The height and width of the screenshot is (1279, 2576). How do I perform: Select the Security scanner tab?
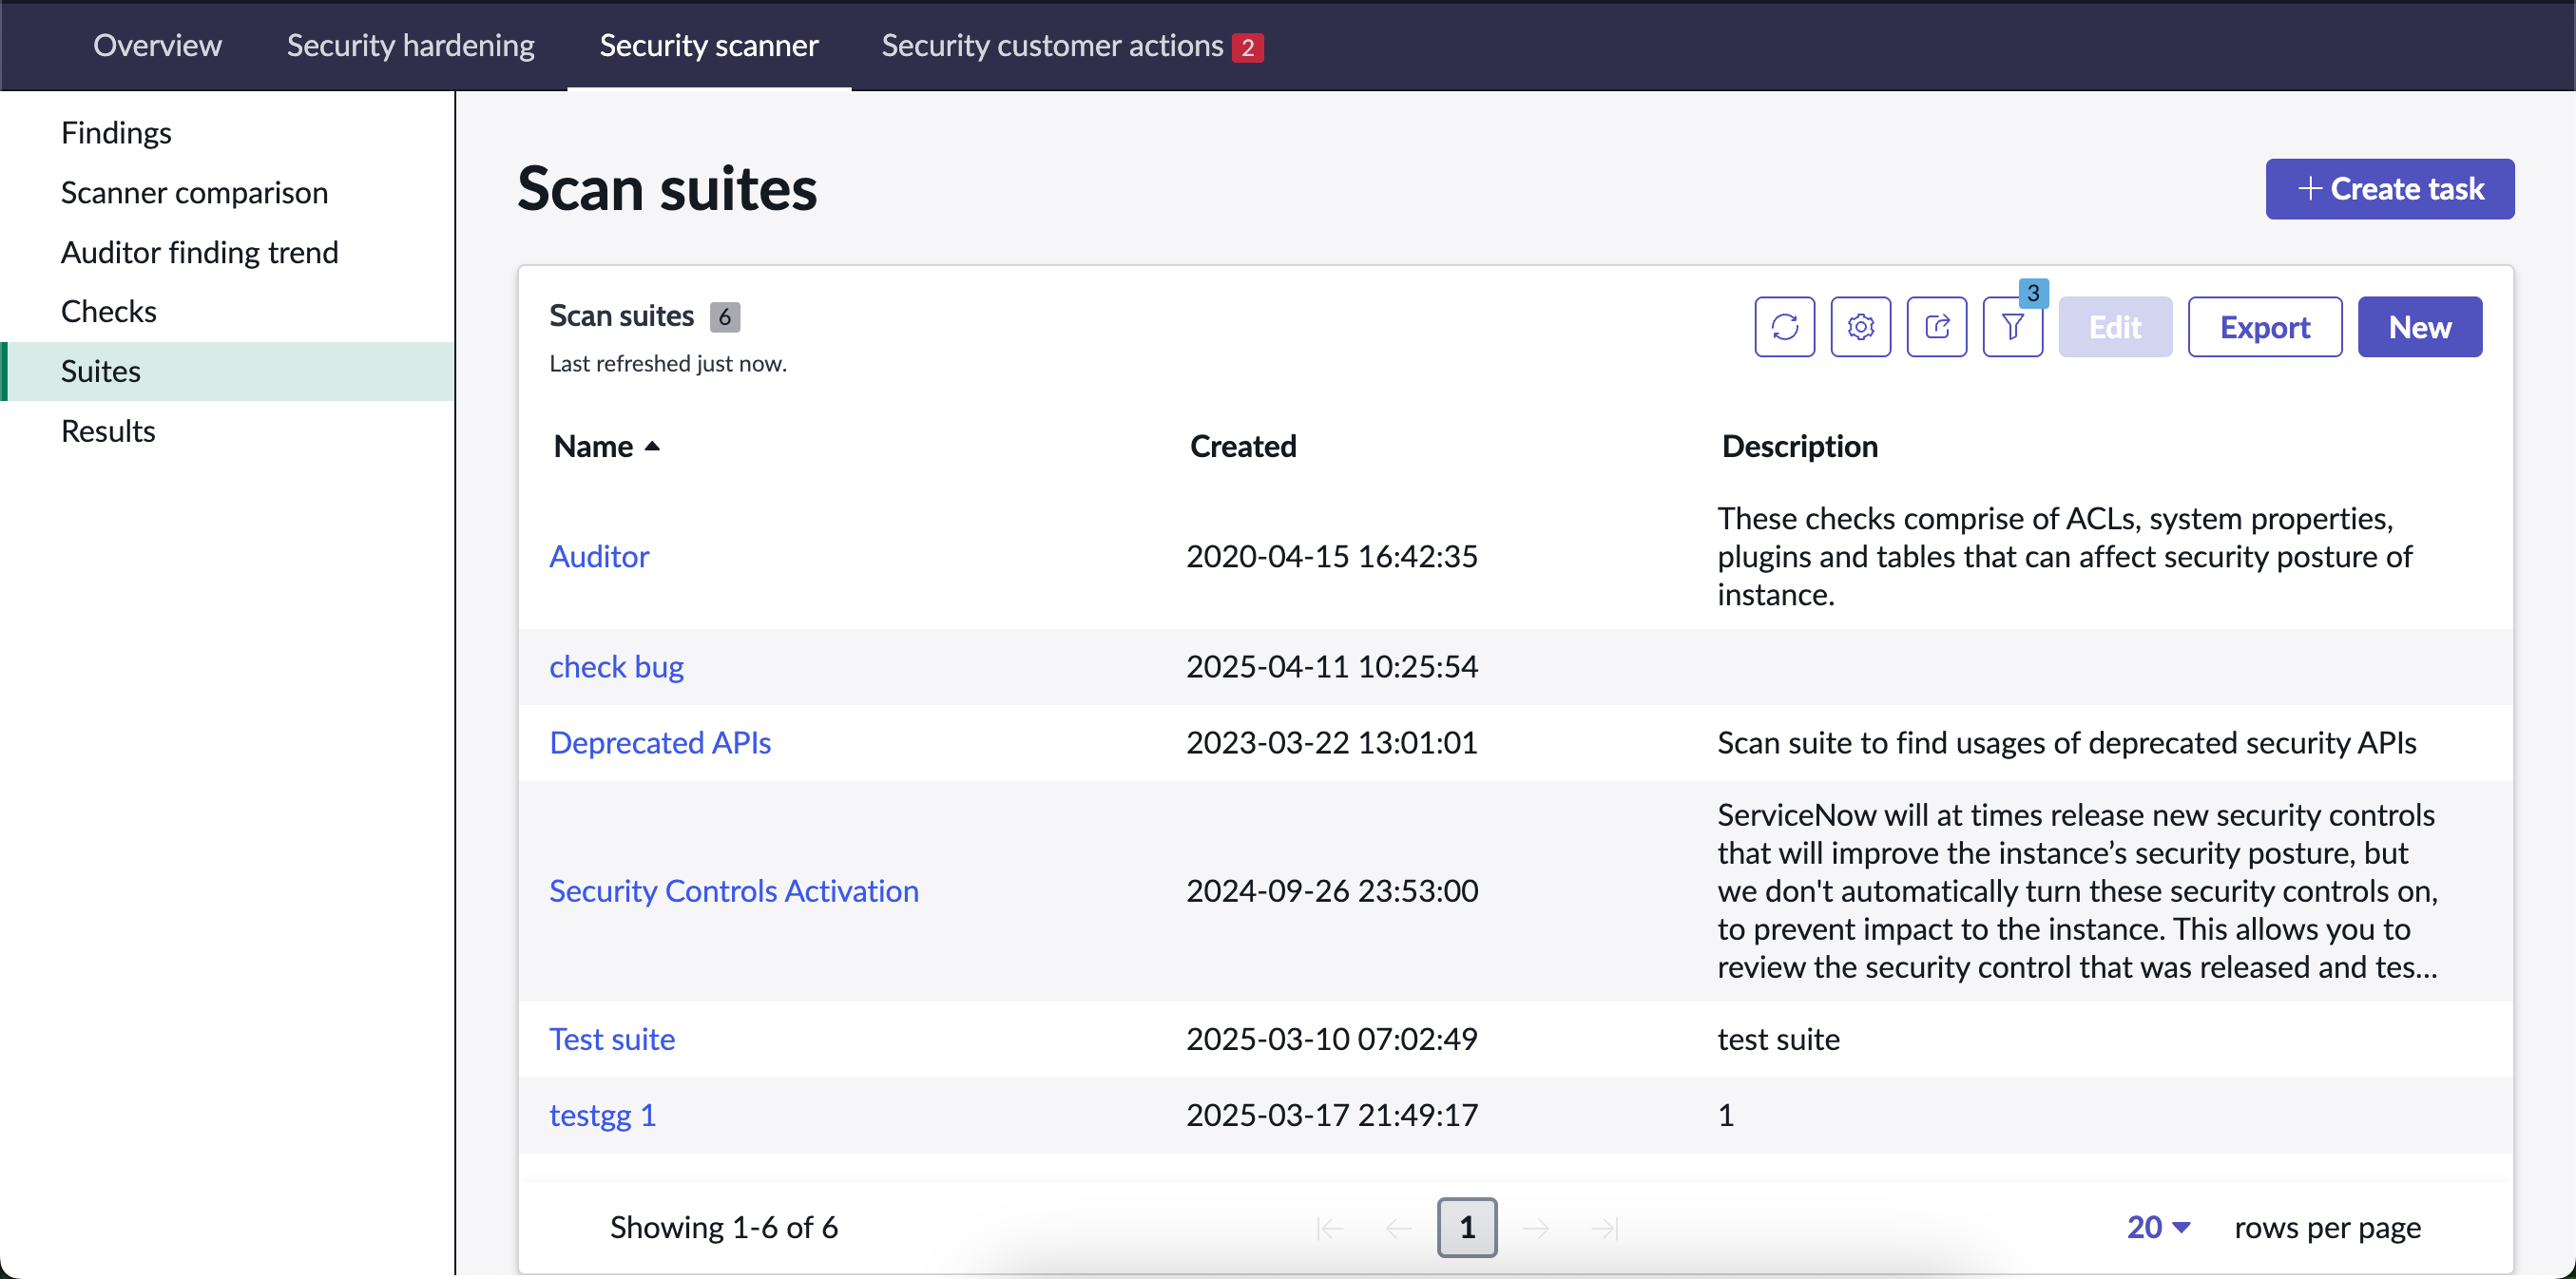pyautogui.click(x=708, y=45)
